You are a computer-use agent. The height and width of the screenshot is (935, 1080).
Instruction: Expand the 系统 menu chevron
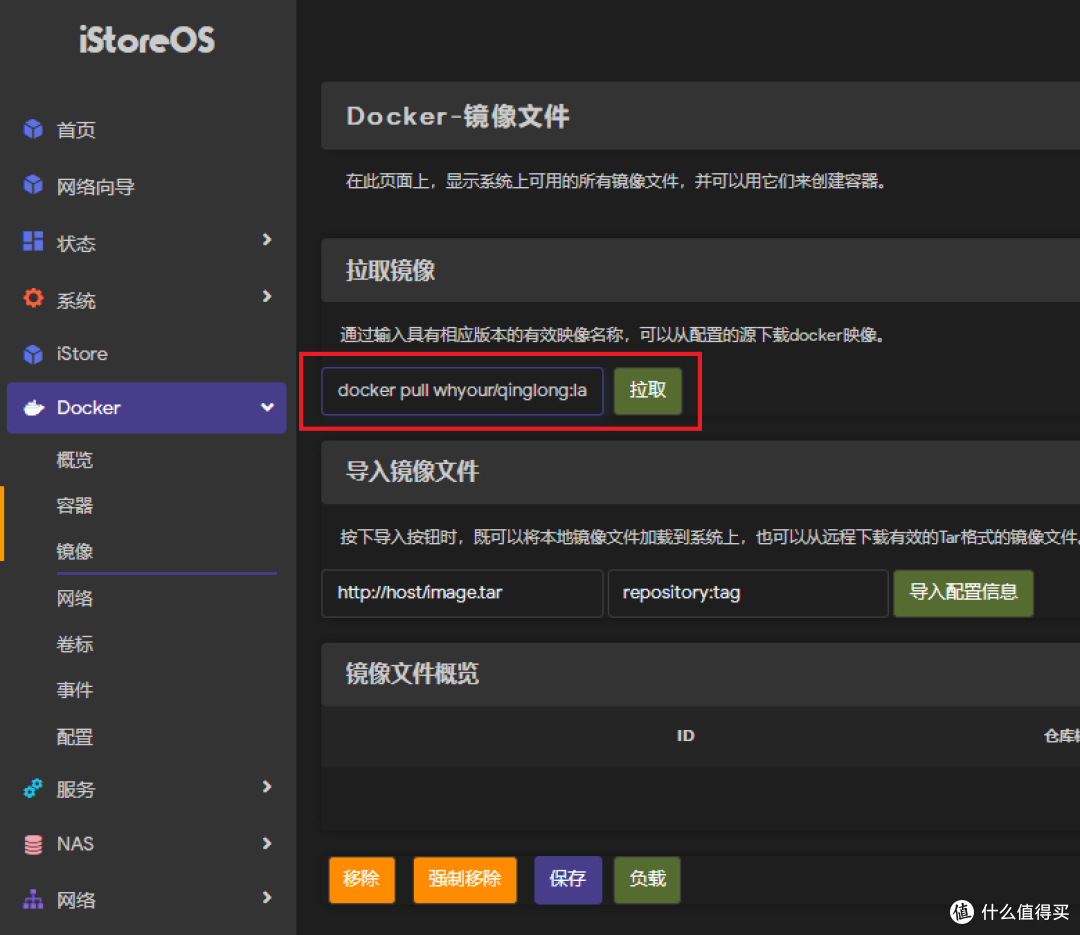pos(267,296)
